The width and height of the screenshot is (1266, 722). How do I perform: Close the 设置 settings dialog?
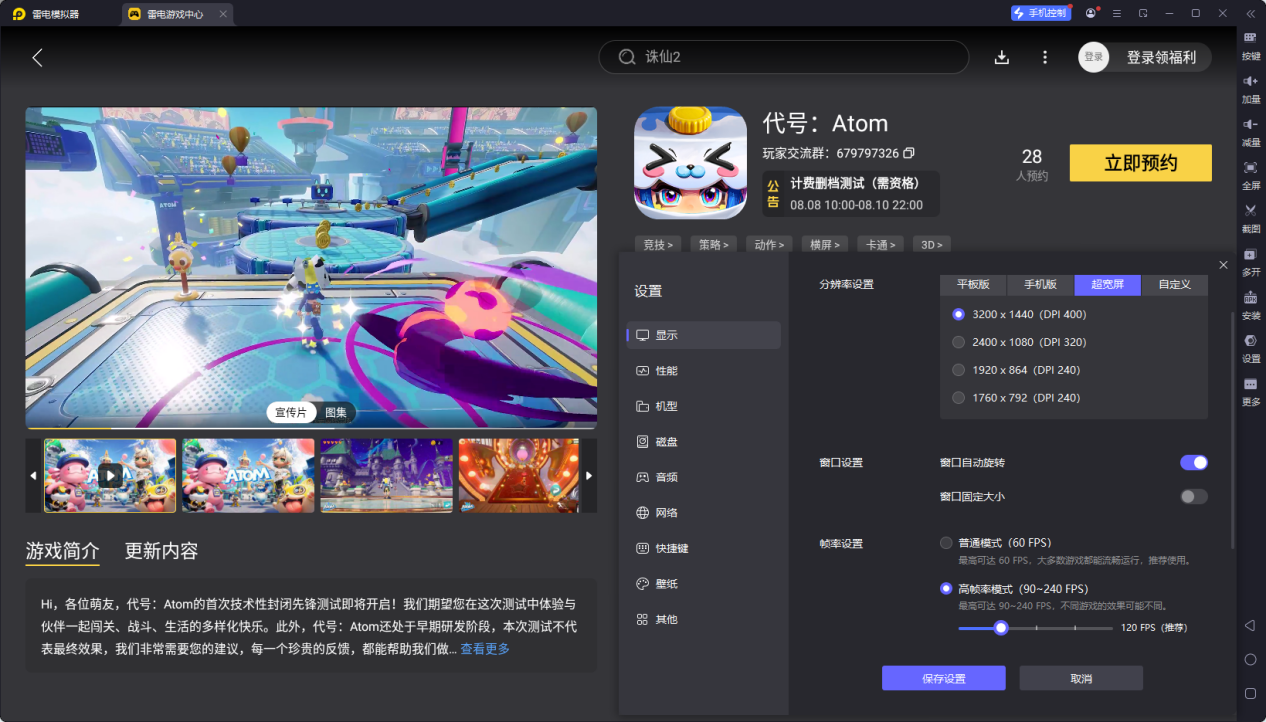click(1223, 264)
